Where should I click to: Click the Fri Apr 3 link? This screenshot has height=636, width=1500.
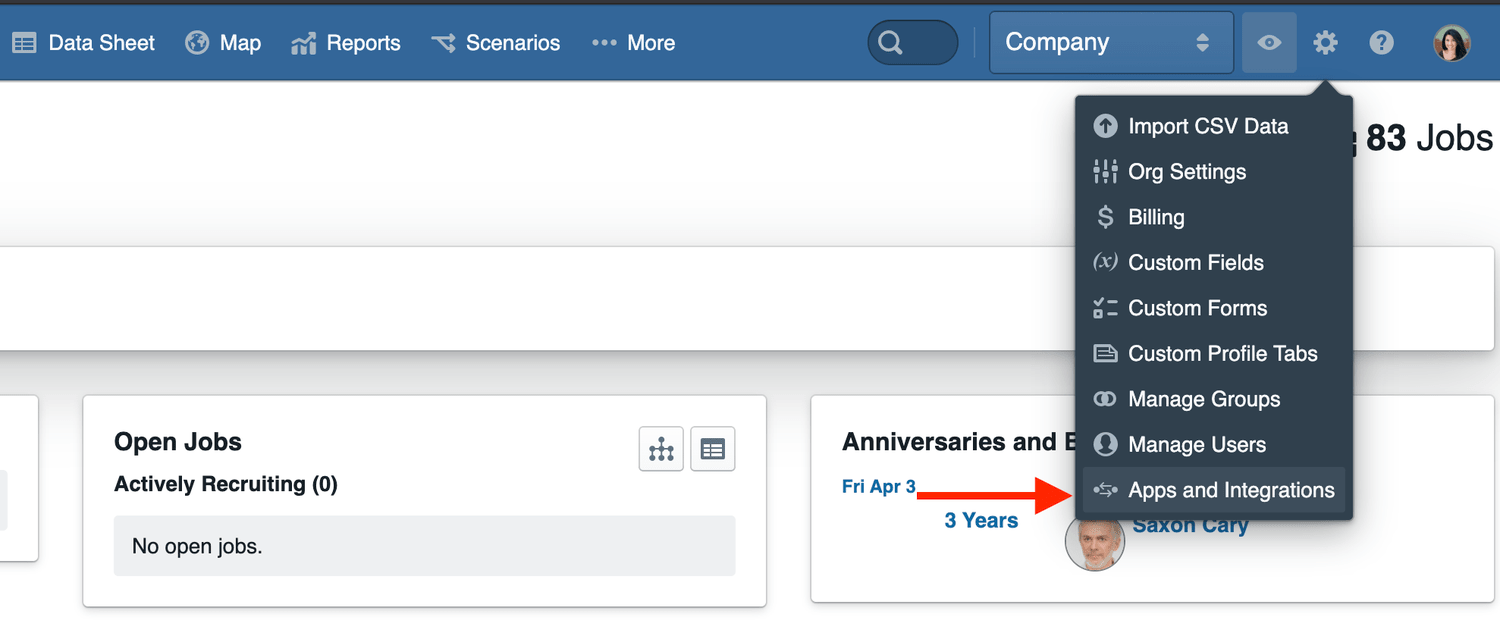(878, 486)
